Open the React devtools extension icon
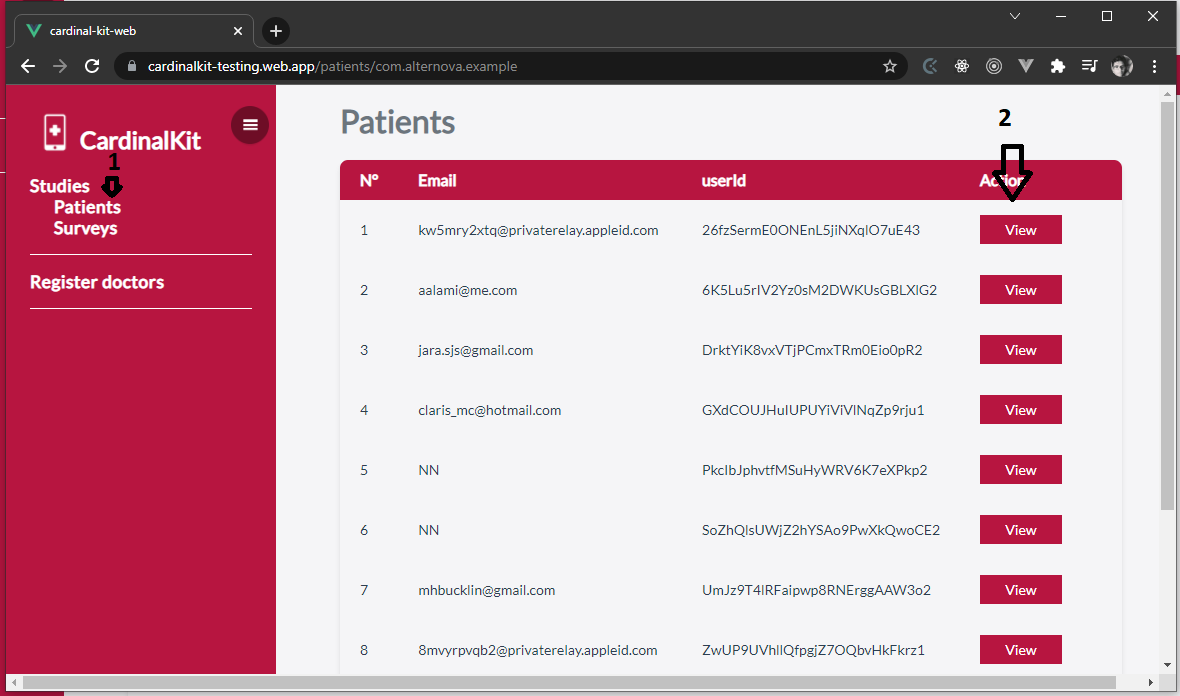Viewport: 1180px width, 696px height. pyautogui.click(x=962, y=66)
